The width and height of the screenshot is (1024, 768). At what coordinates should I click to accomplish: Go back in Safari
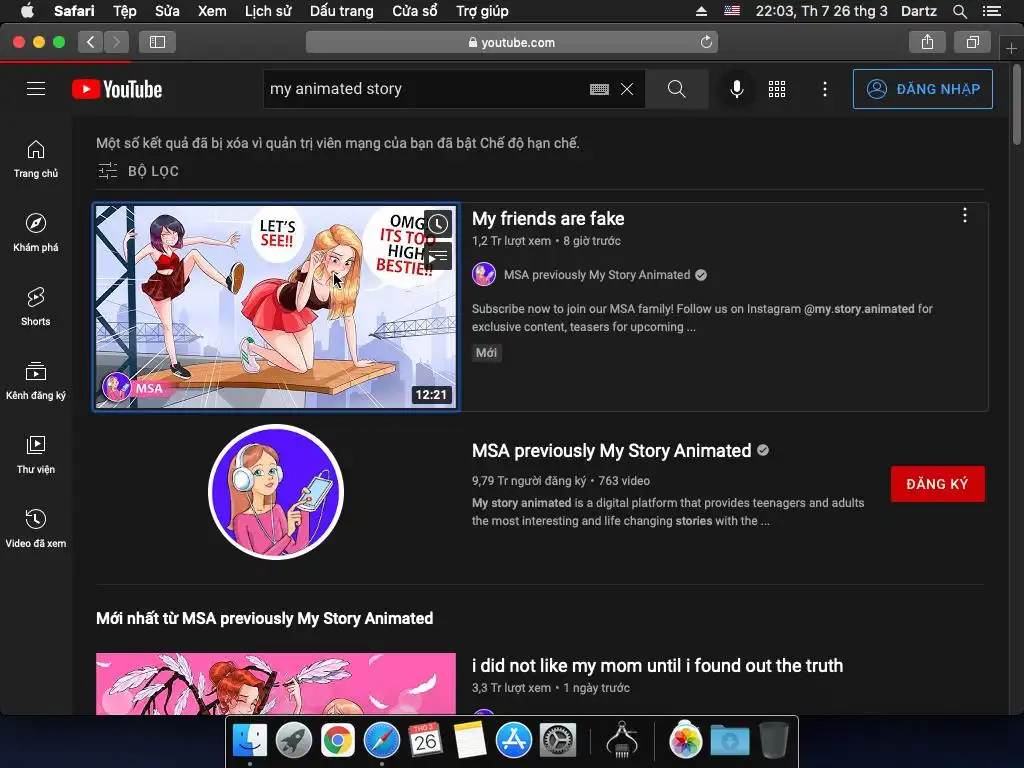tap(91, 42)
